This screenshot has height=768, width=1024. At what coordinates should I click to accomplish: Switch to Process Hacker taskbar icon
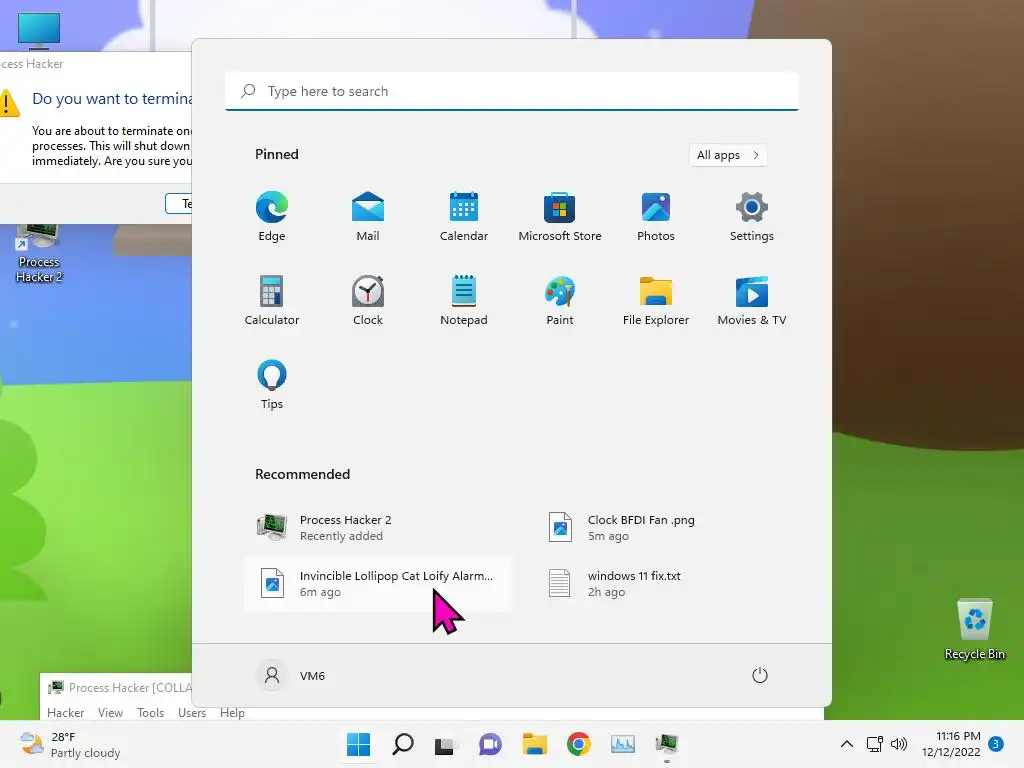tap(667, 744)
